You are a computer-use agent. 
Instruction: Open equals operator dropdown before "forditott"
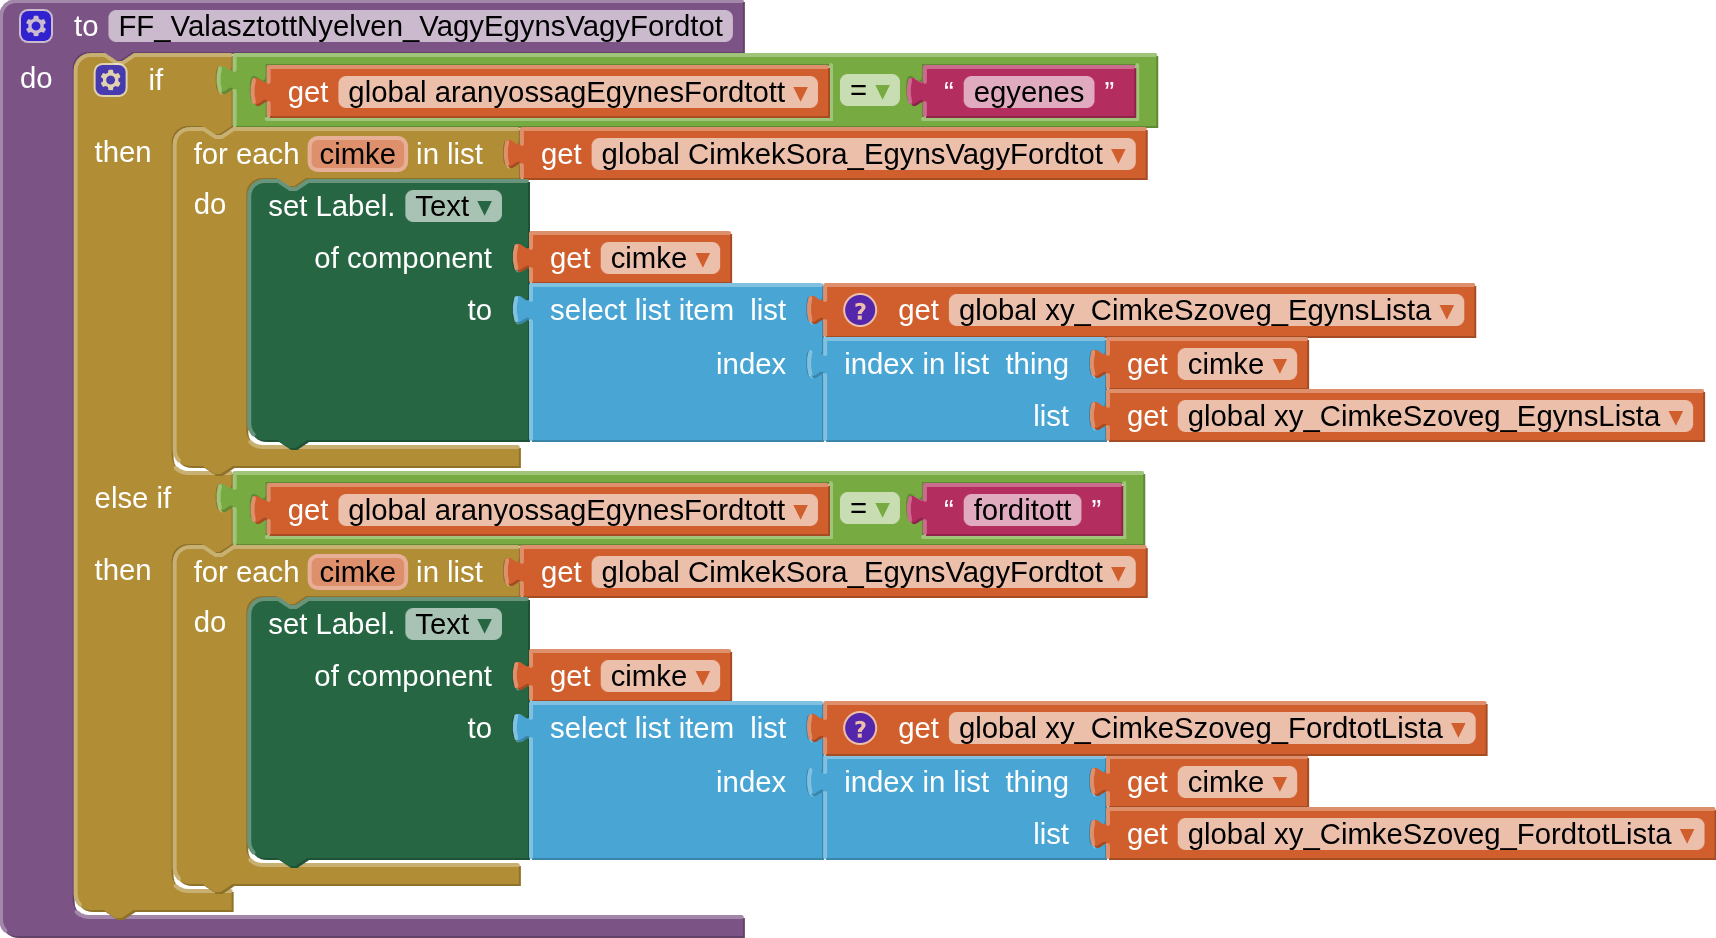(868, 510)
